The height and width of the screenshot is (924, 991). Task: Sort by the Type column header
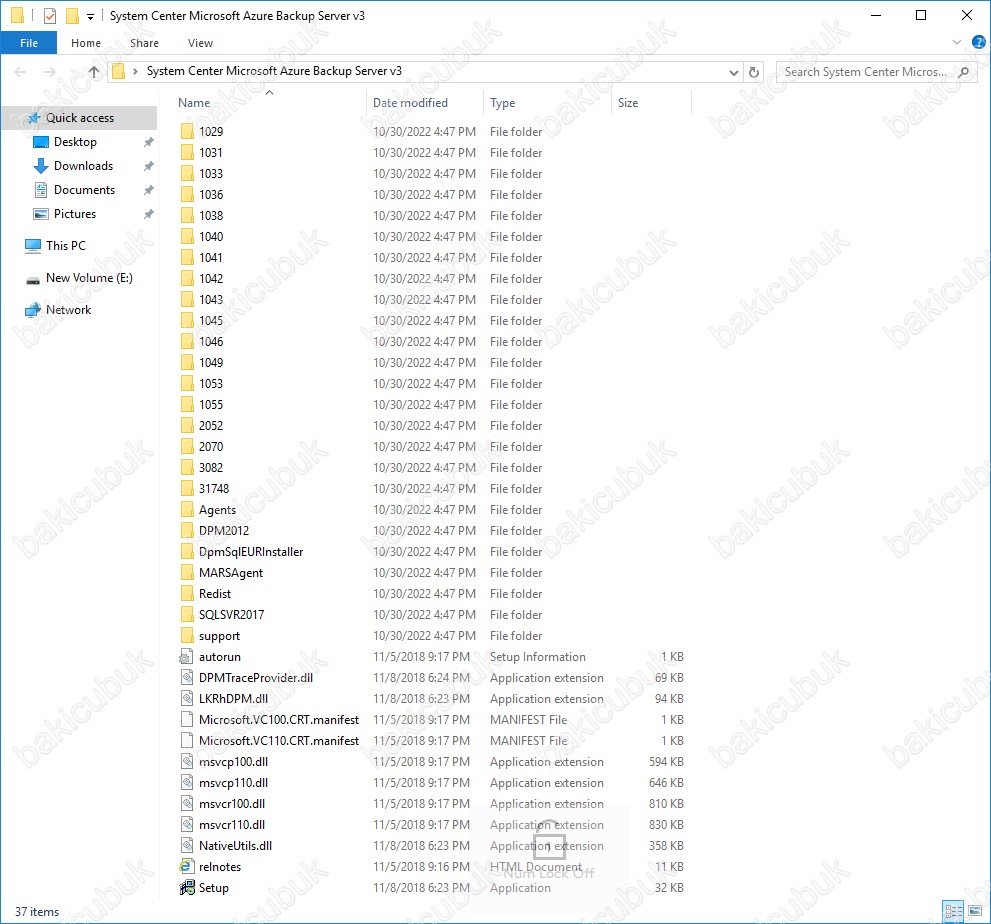(x=502, y=103)
